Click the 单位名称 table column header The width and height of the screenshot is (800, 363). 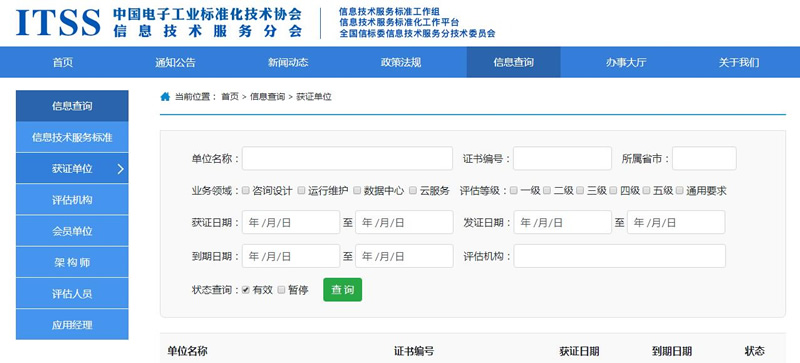coord(187,351)
